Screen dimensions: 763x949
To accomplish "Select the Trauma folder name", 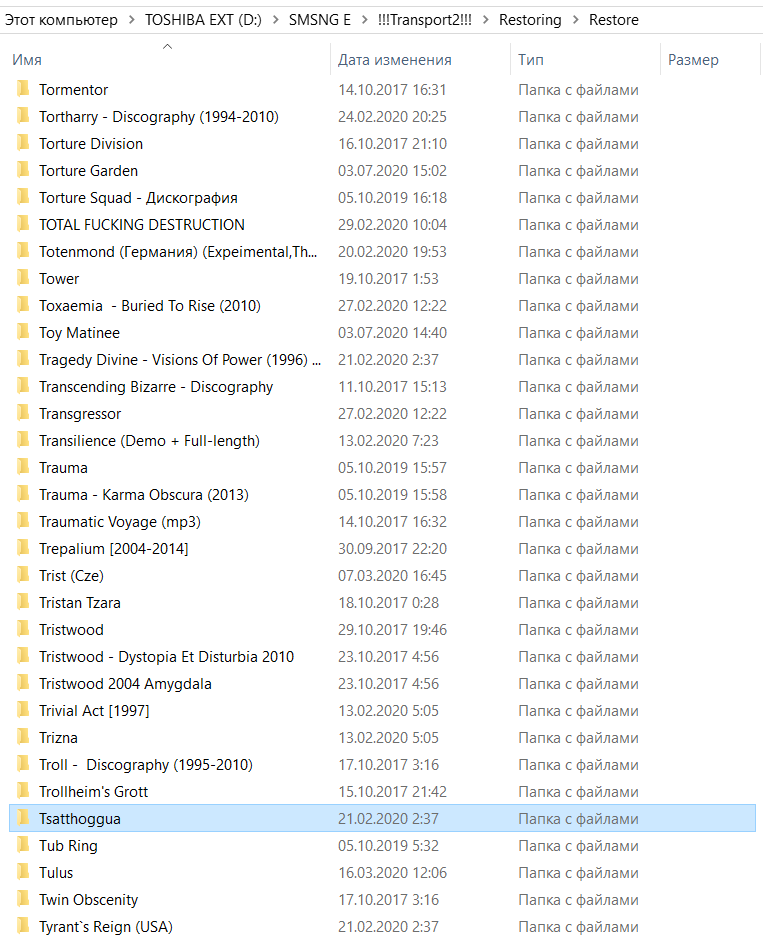I will [63, 468].
